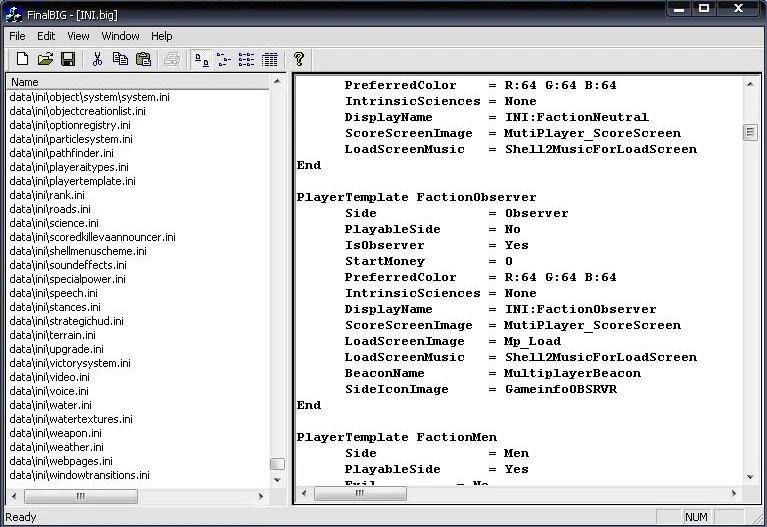Switch to list view mode
This screenshot has height=527, width=767.
coord(246,60)
